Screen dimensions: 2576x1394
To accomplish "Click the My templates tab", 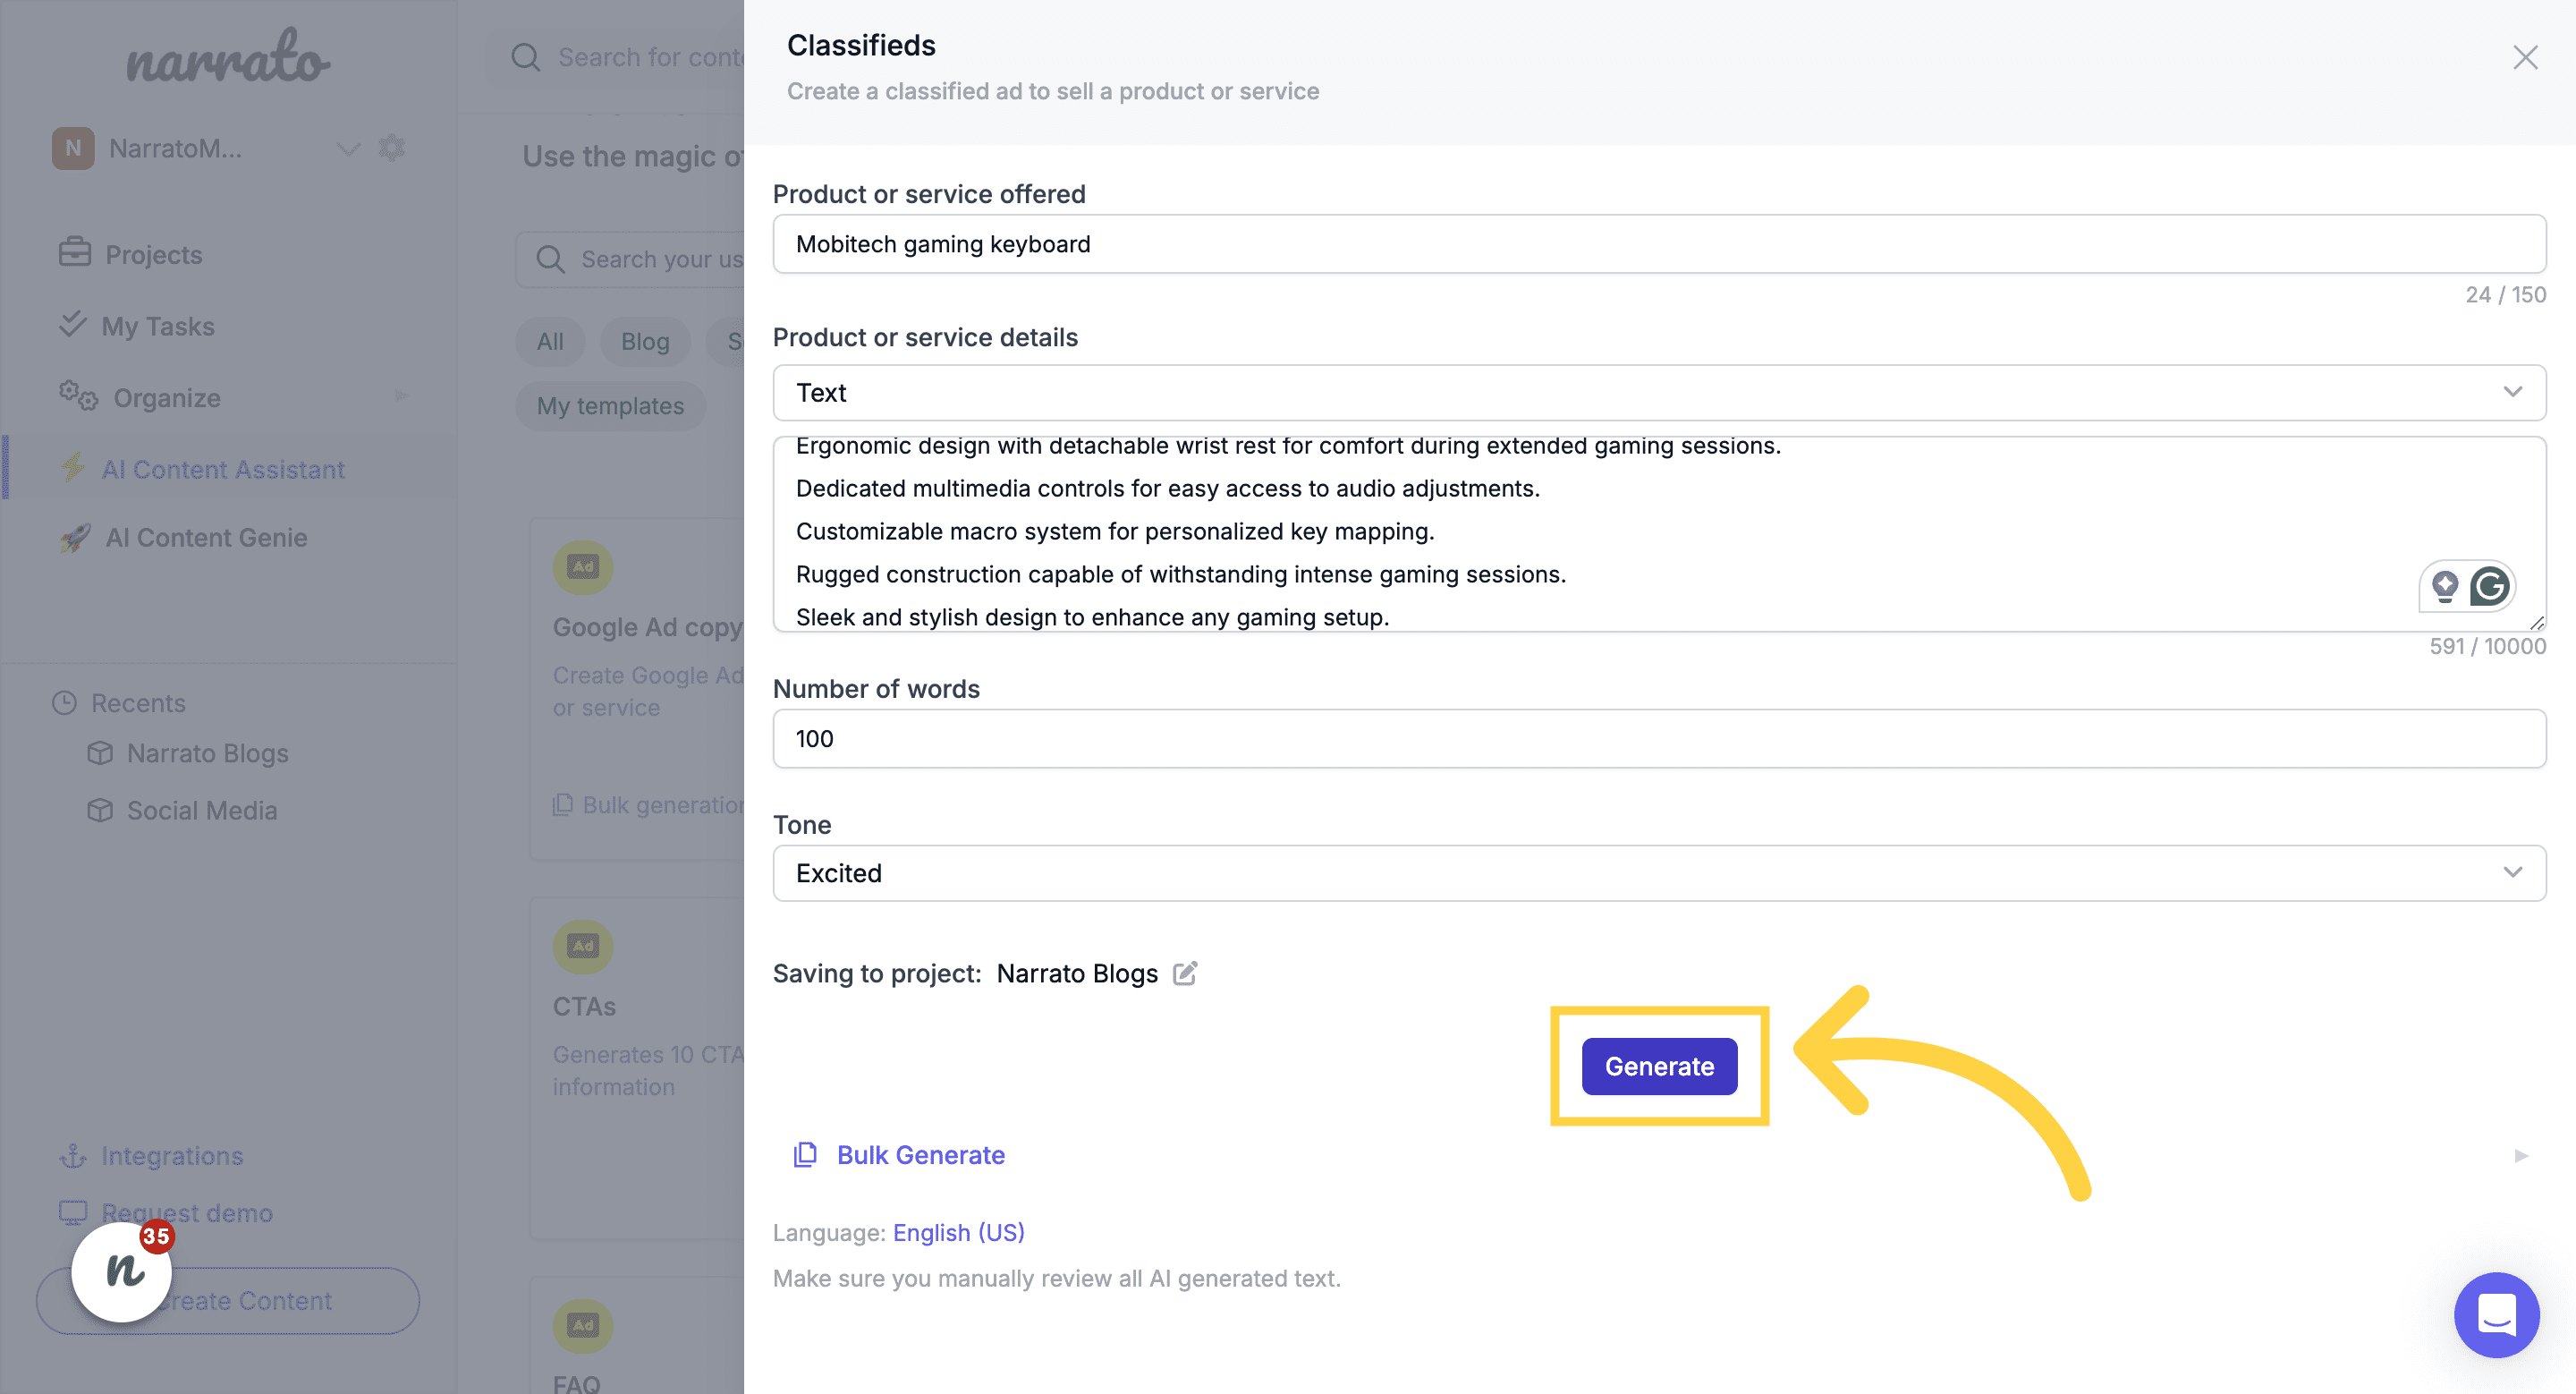I will pyautogui.click(x=611, y=404).
